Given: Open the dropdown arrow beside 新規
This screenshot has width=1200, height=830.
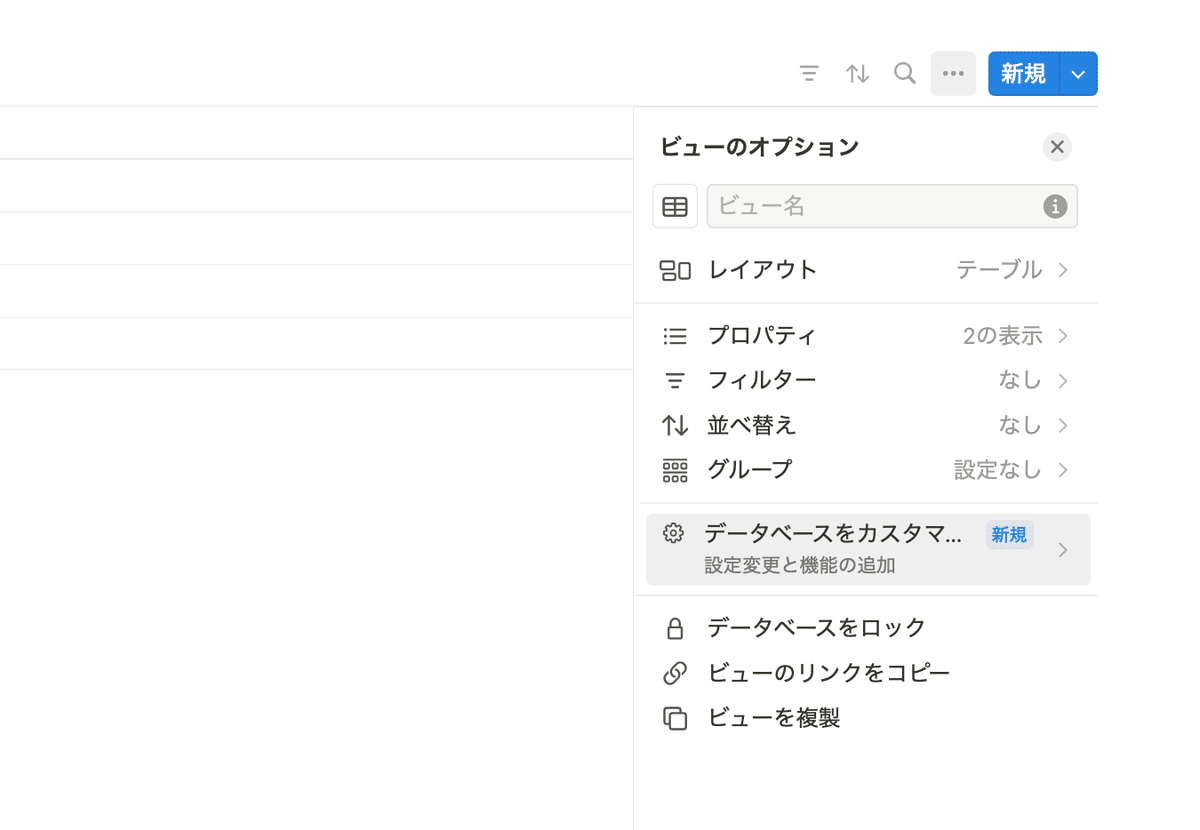Looking at the screenshot, I should click(1078, 74).
